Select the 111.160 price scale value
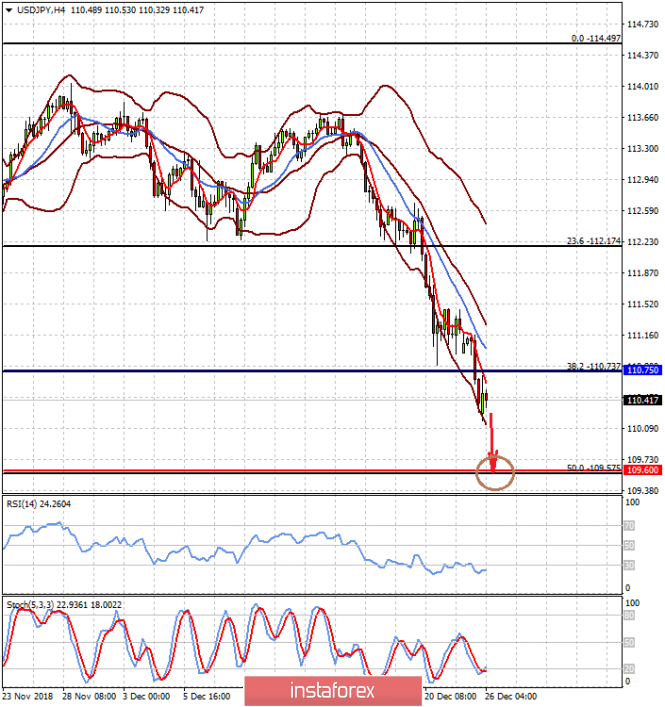The width and height of the screenshot is (665, 707). point(642,335)
